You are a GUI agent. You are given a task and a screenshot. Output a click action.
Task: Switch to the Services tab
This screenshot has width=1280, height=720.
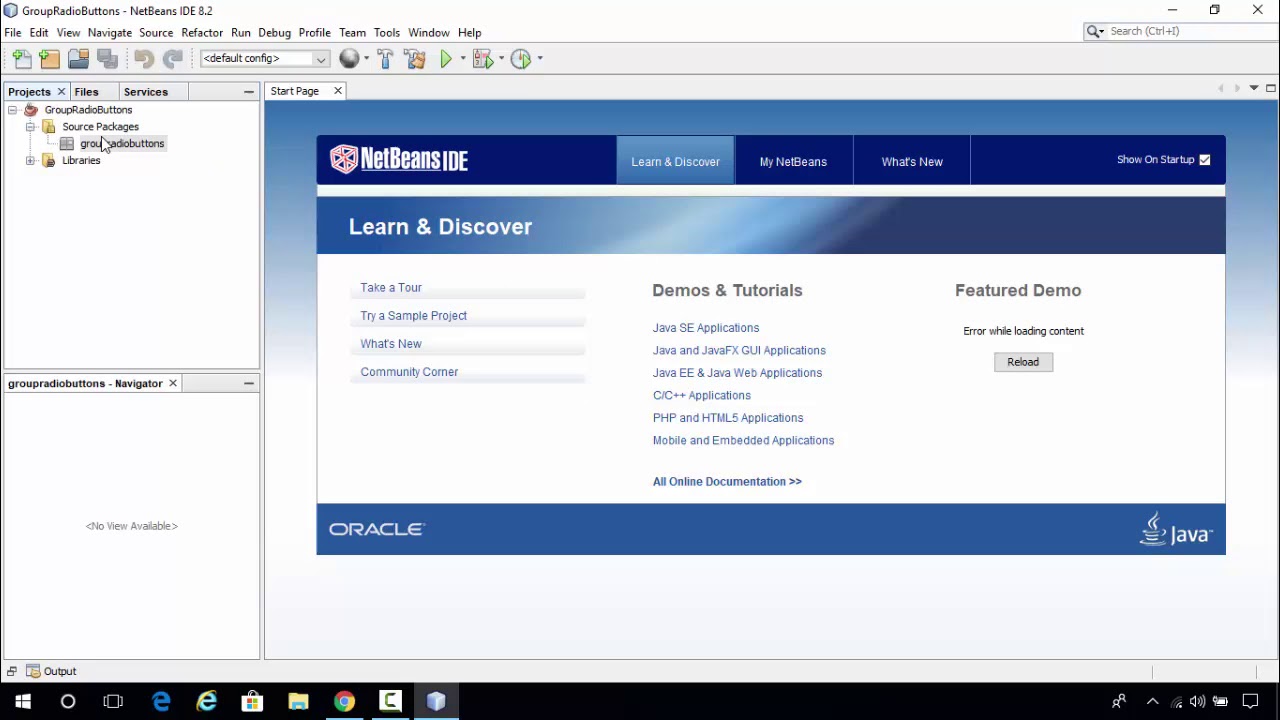click(x=146, y=92)
